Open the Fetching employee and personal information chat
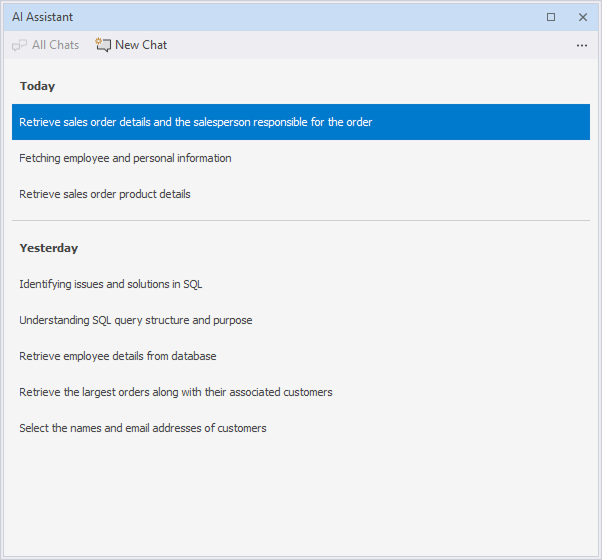Image resolution: width=602 pixels, height=560 pixels. (x=125, y=158)
